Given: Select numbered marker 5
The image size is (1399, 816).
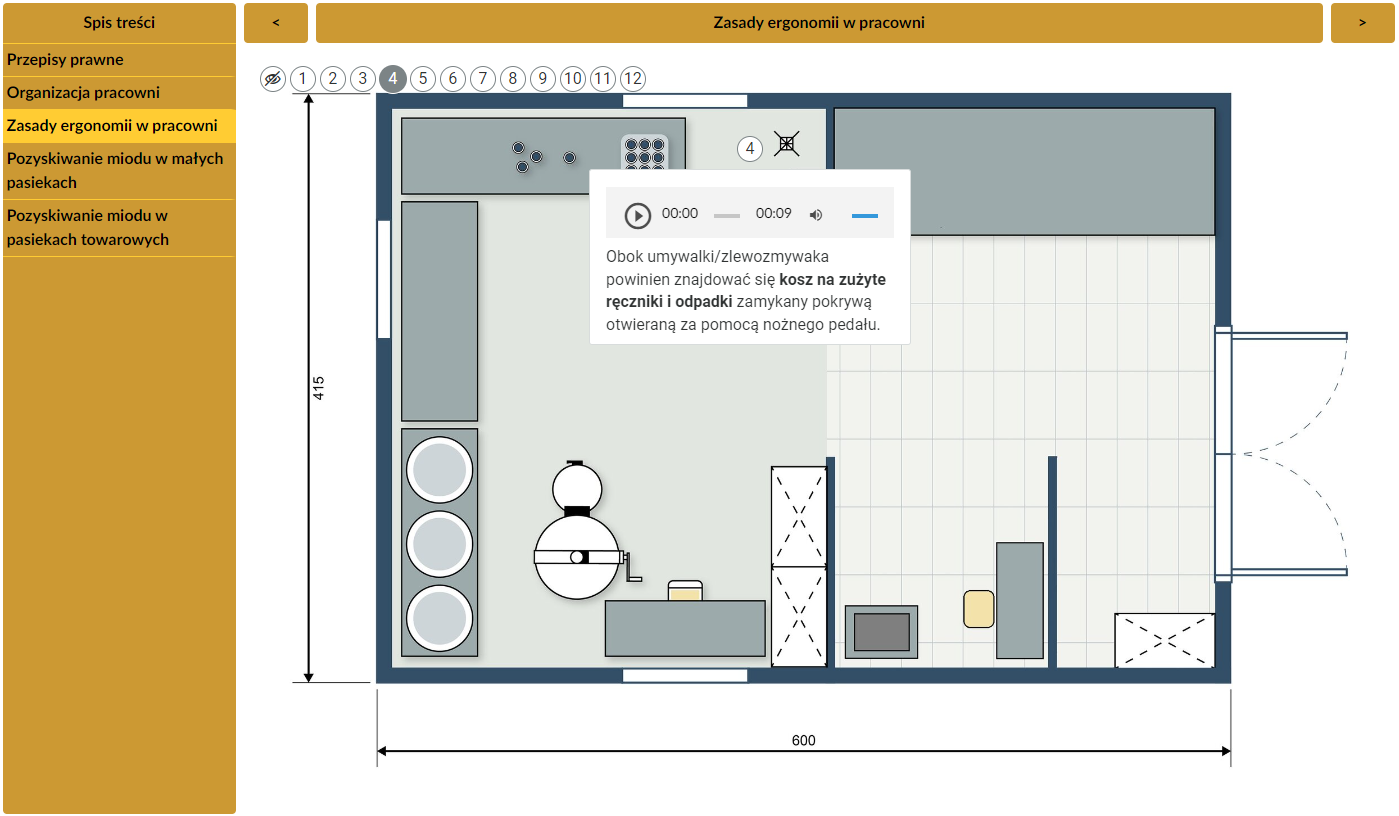Looking at the screenshot, I should 423,79.
